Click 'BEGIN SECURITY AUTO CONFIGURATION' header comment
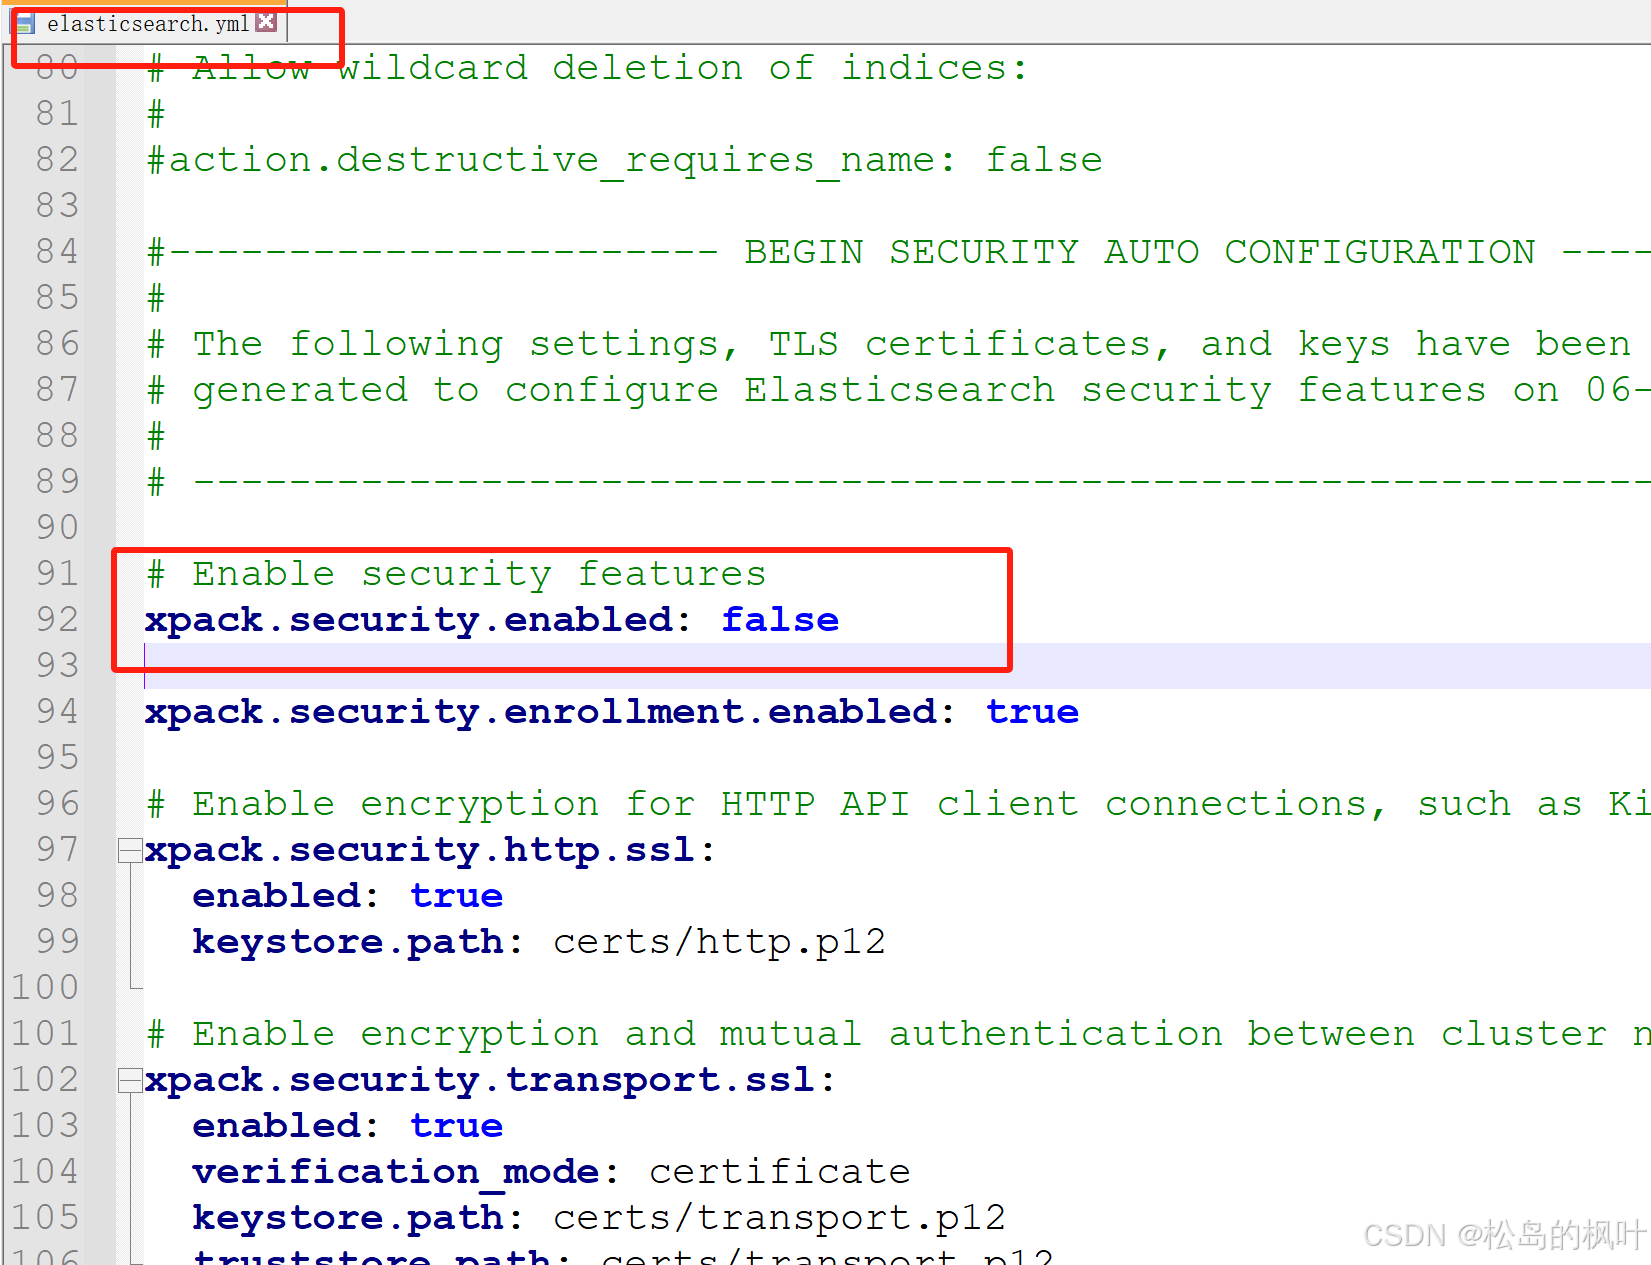 coord(1139,252)
